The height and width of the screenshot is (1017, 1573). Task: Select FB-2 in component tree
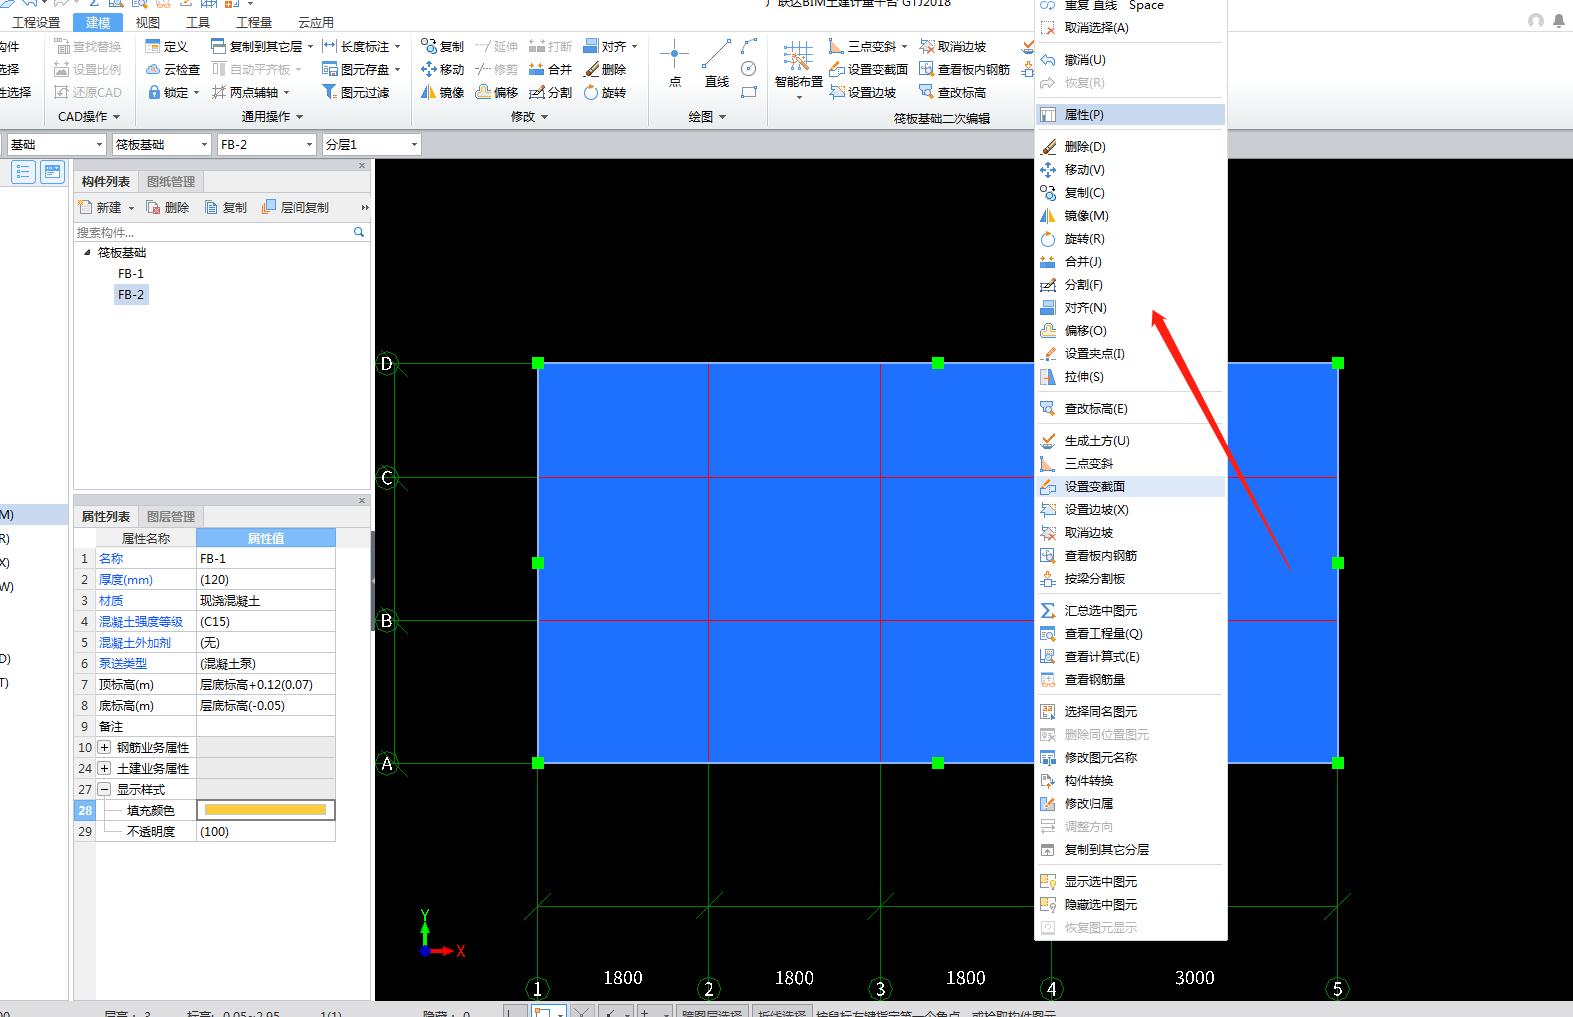click(x=131, y=295)
